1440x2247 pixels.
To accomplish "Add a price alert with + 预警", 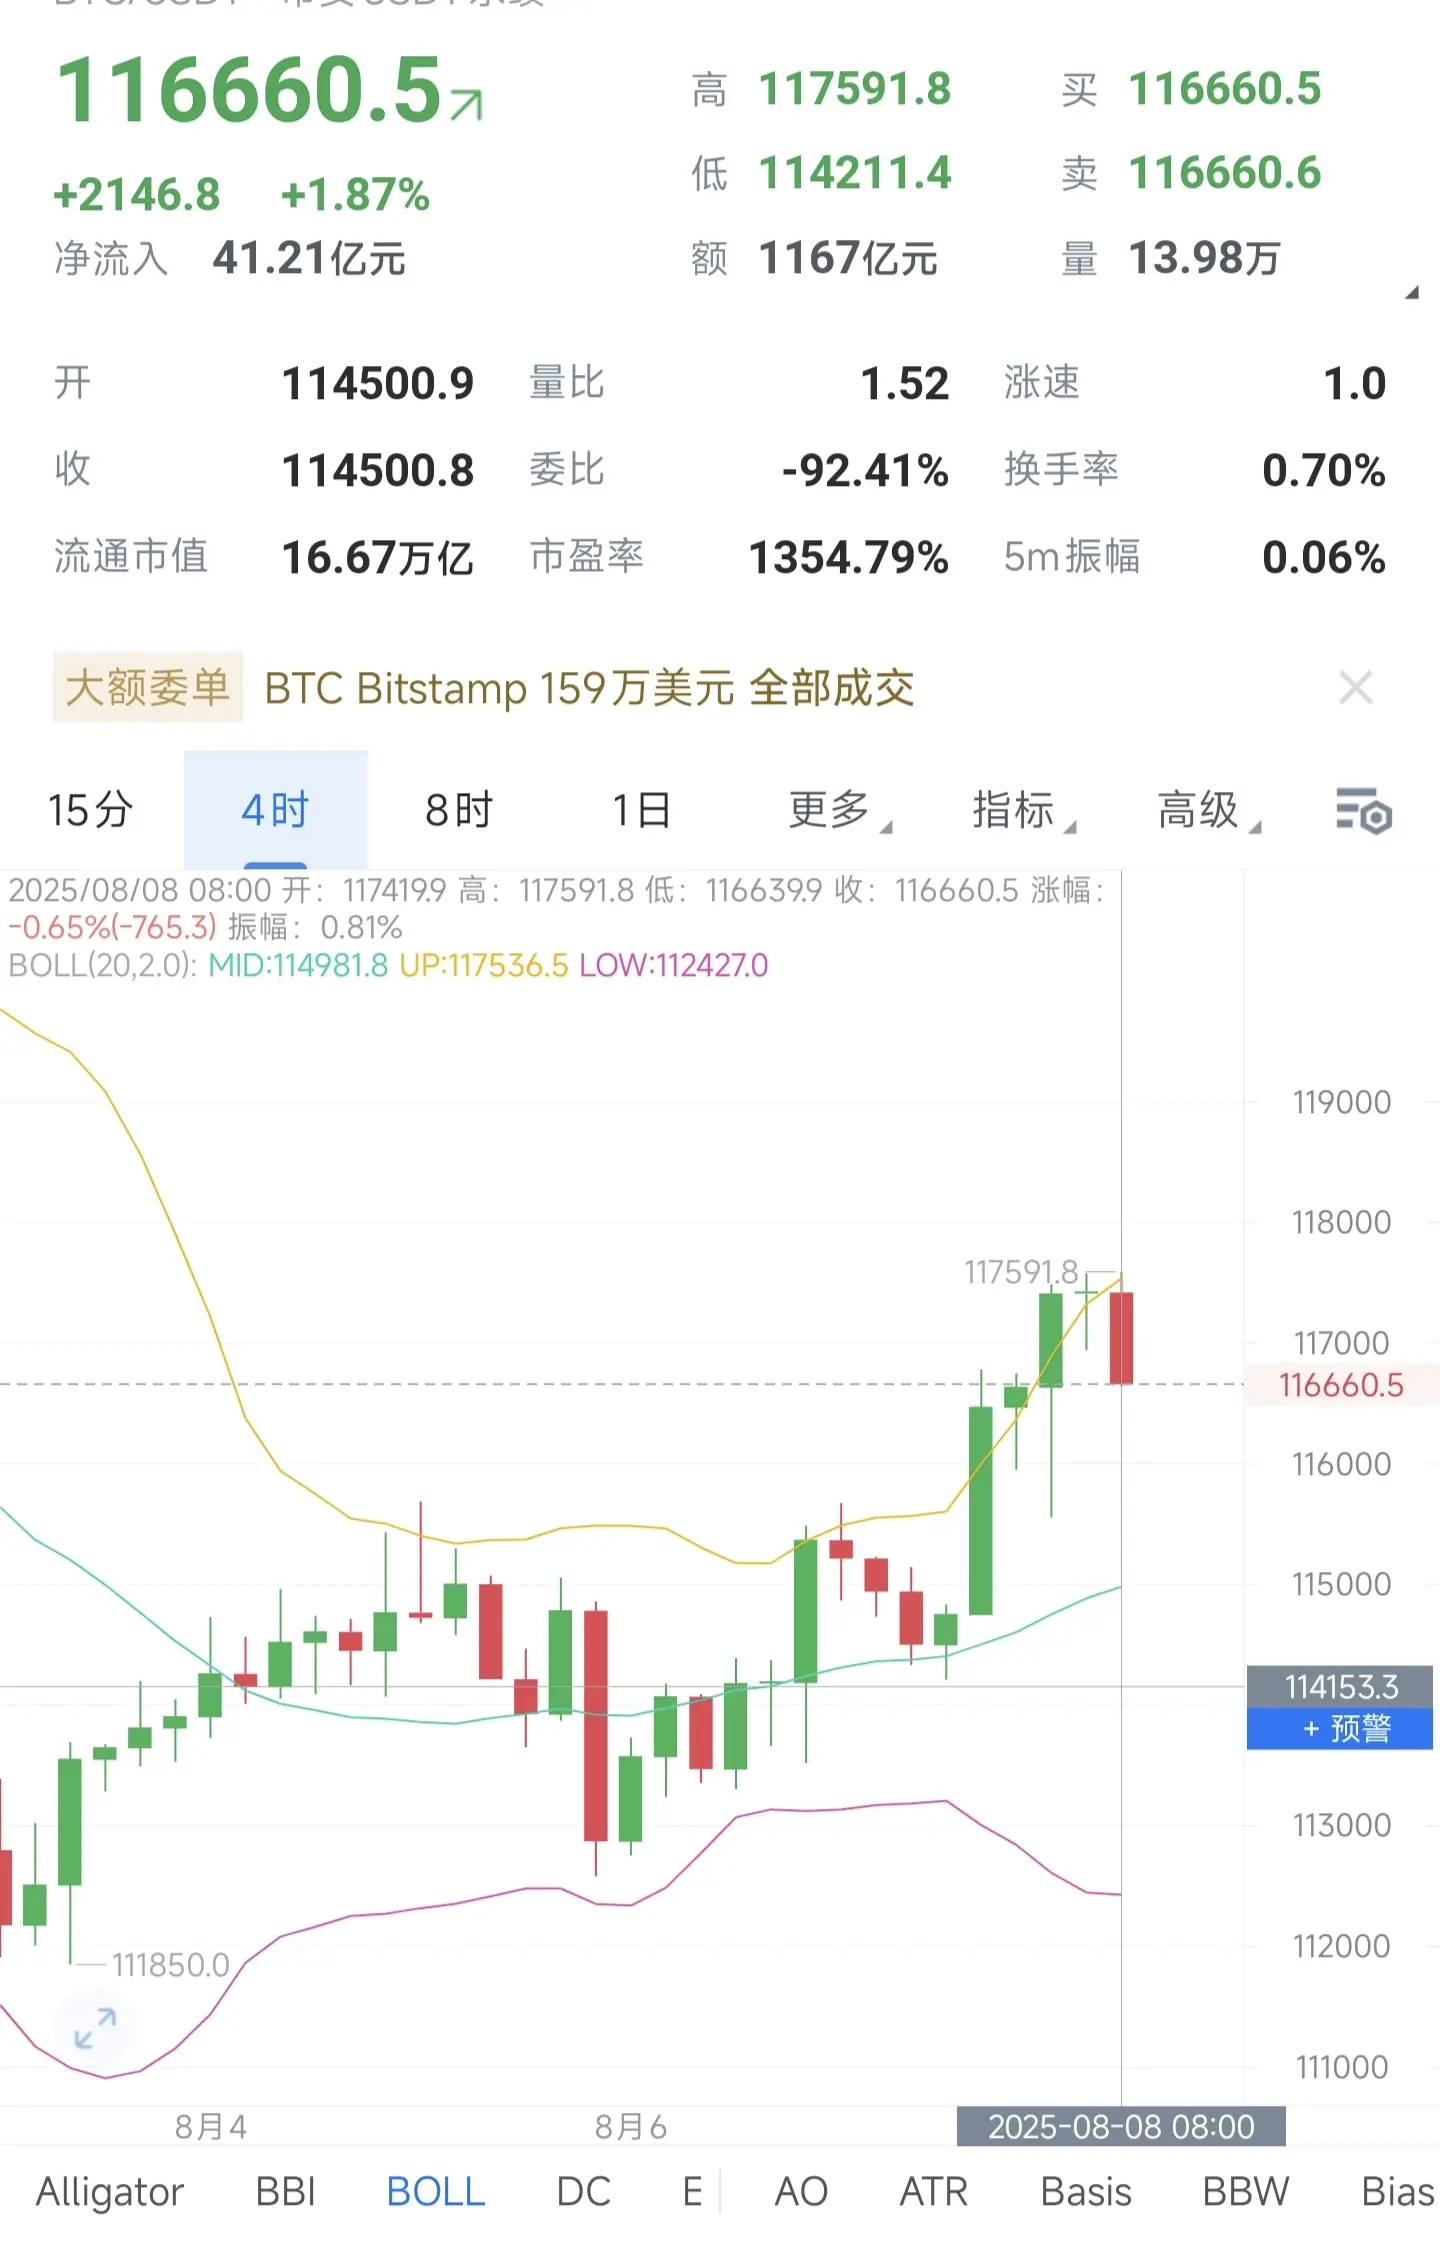I will (x=1340, y=1728).
